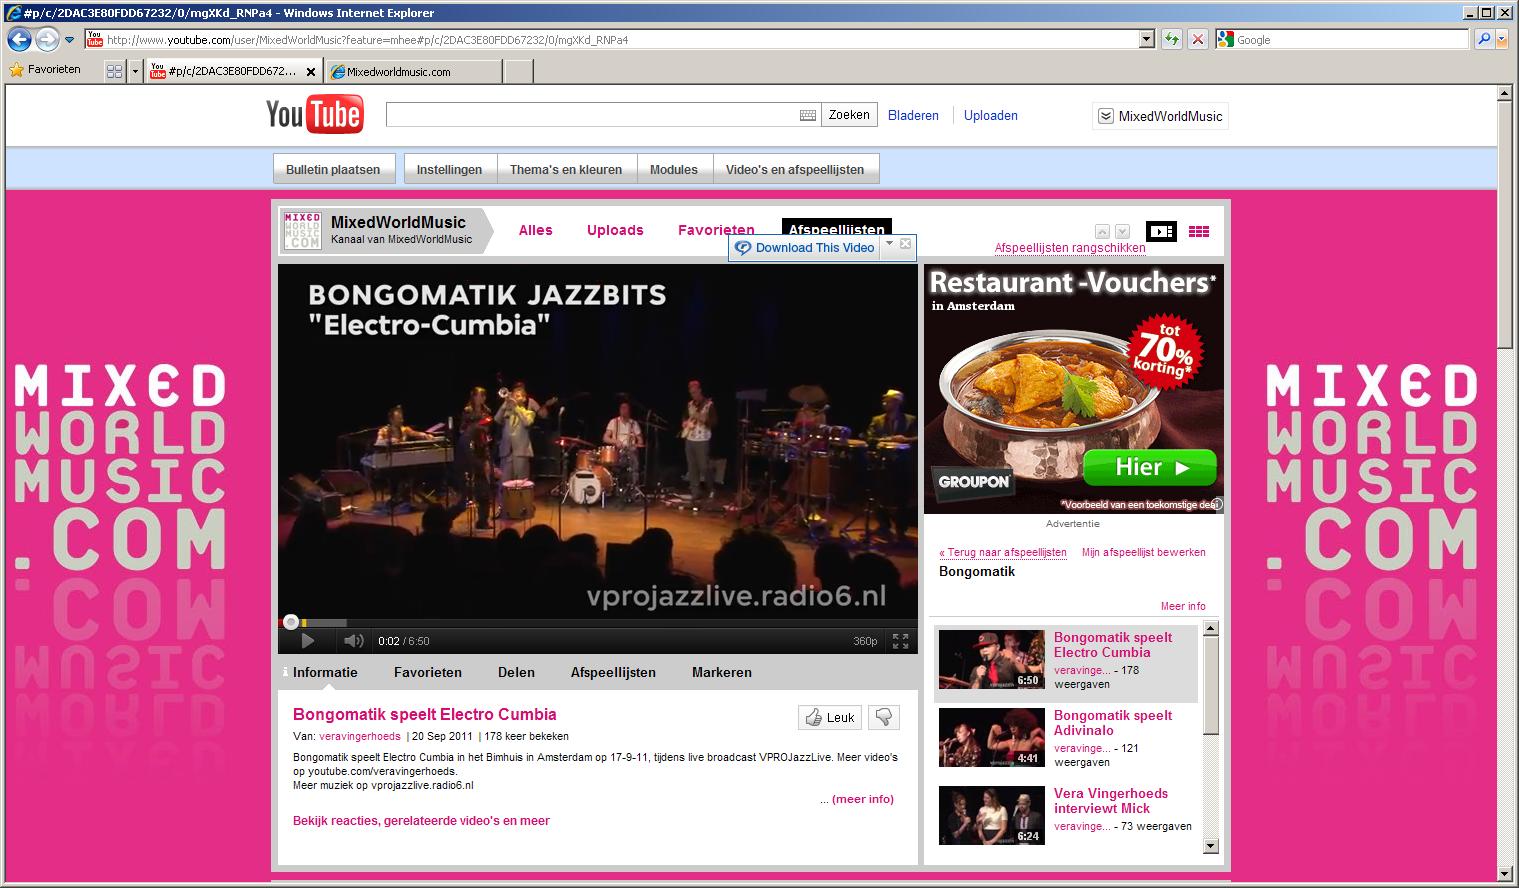Click the MixedWorldMusic channel avatar image
Viewport: 1519px width, 888px height.
coord(301,230)
